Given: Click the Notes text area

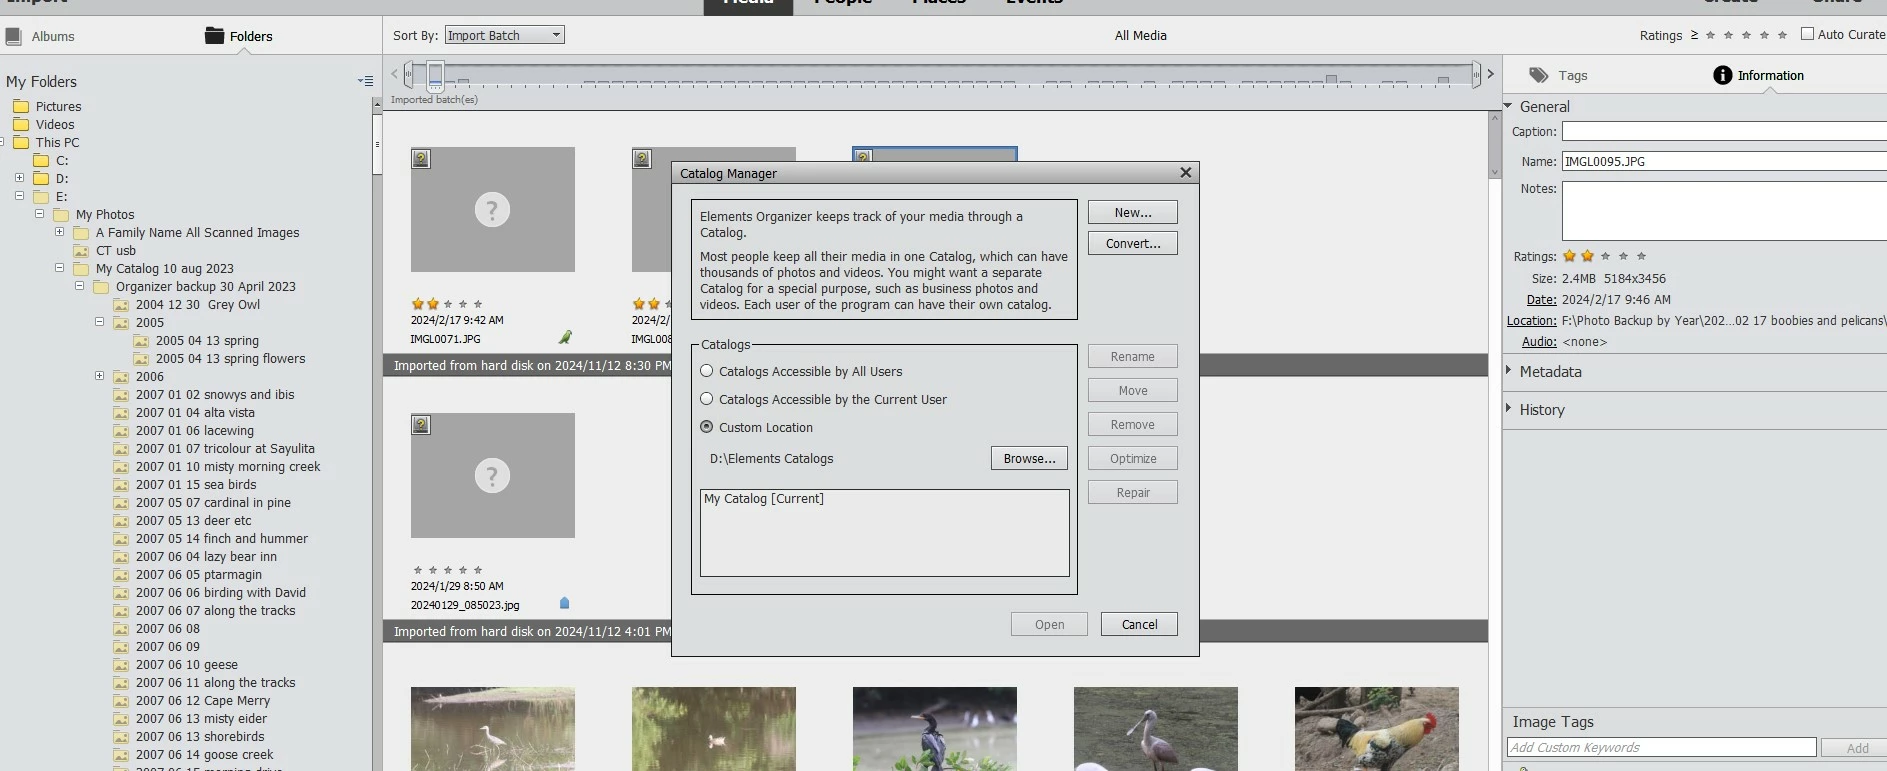Looking at the screenshot, I should pyautogui.click(x=1724, y=211).
